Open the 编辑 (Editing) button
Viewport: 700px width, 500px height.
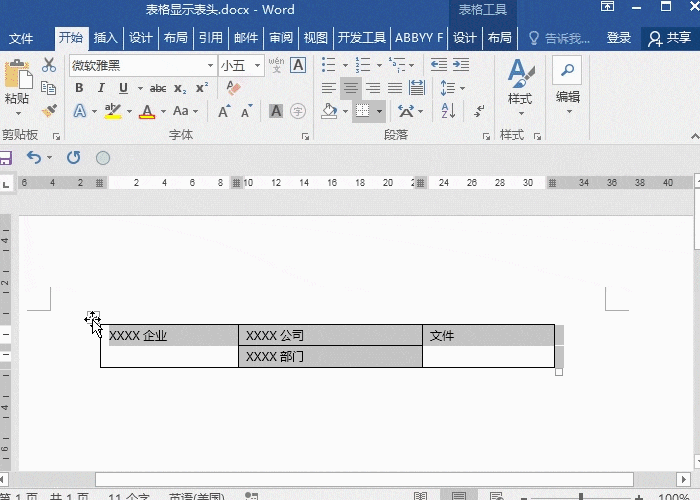(567, 85)
